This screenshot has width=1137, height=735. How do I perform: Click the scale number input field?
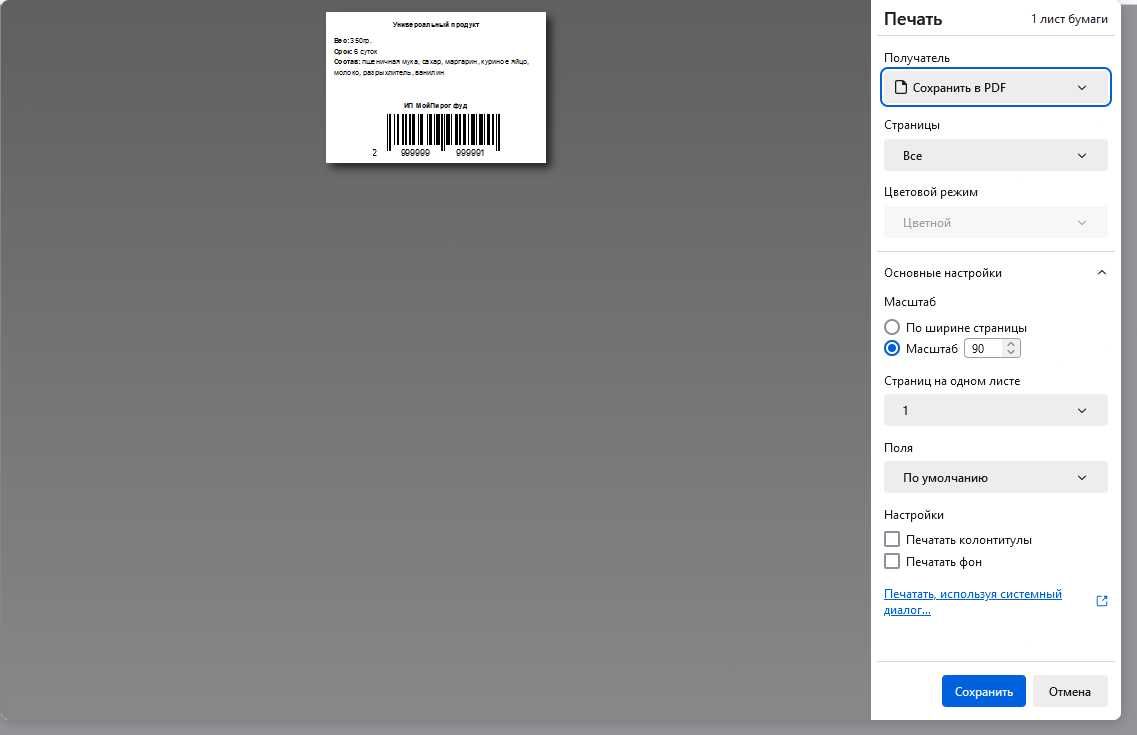(x=984, y=349)
